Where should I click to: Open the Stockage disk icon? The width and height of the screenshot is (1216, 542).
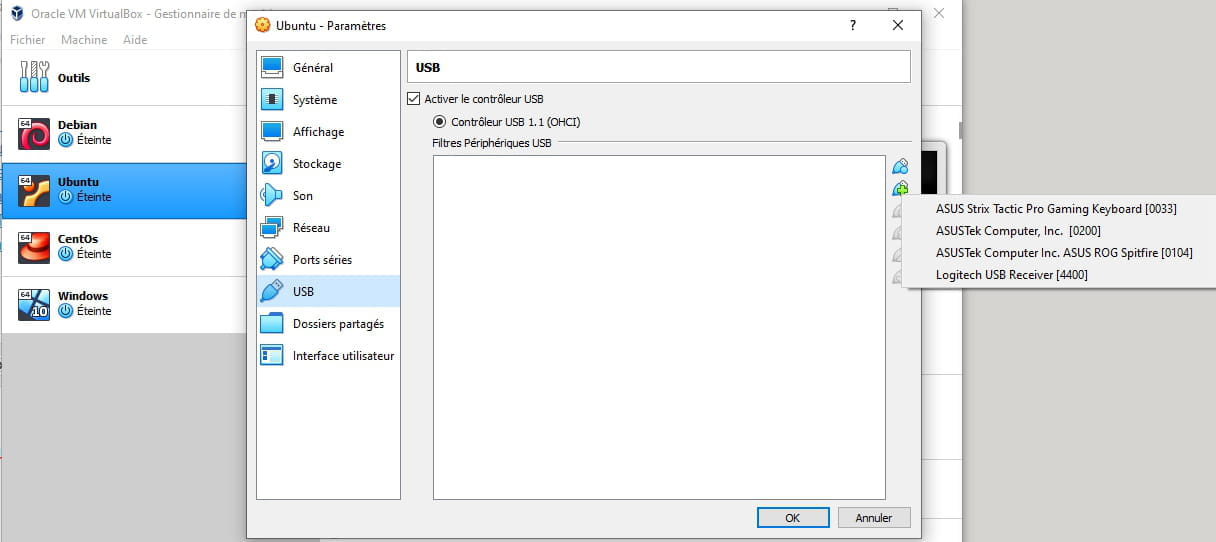(272, 164)
